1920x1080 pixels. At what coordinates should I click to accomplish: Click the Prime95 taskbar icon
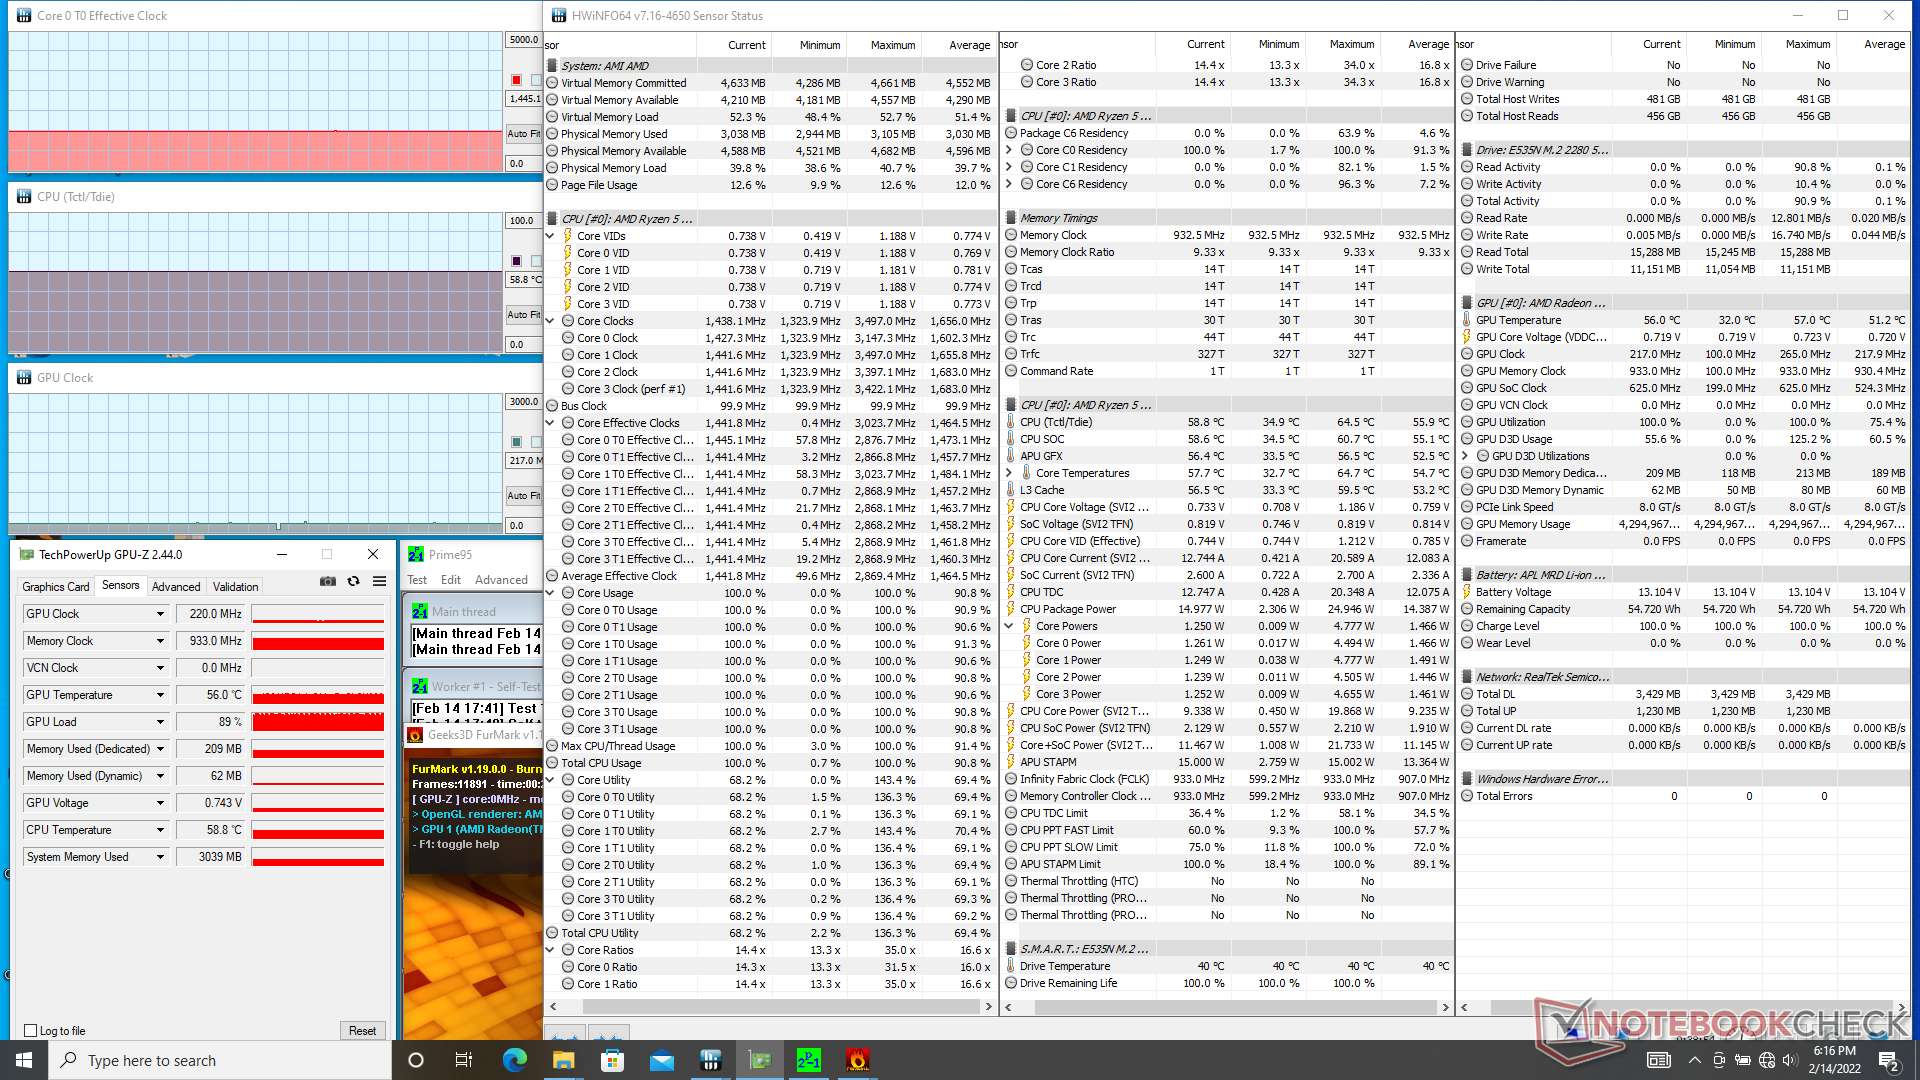809,1060
